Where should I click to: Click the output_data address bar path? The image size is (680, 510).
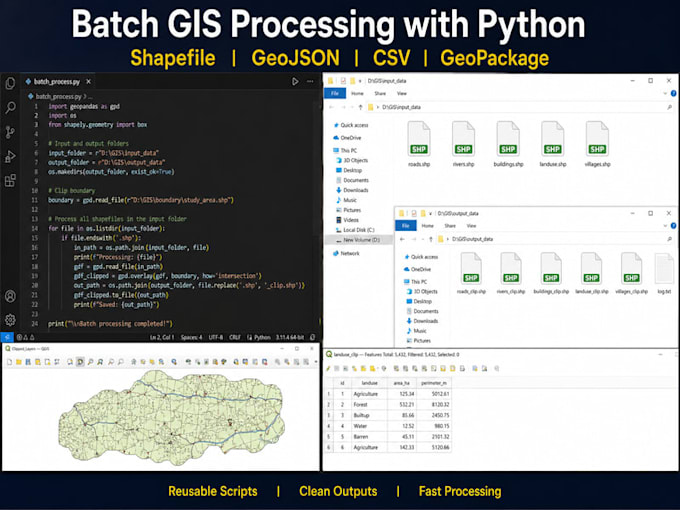(x=472, y=239)
